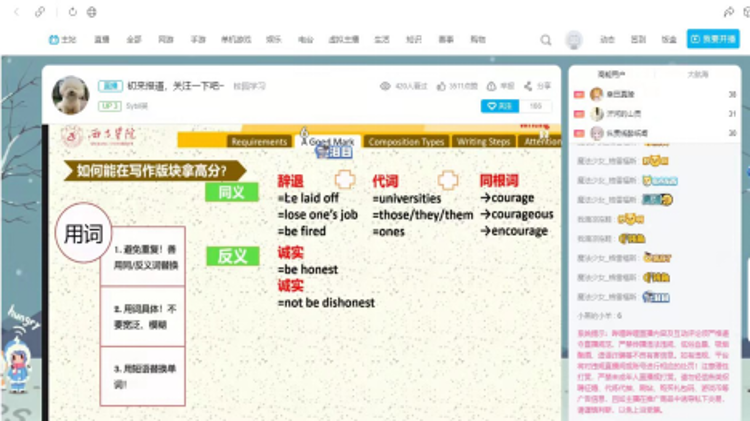
Task: Click the browser refresh icon
Action: pos(73,12)
